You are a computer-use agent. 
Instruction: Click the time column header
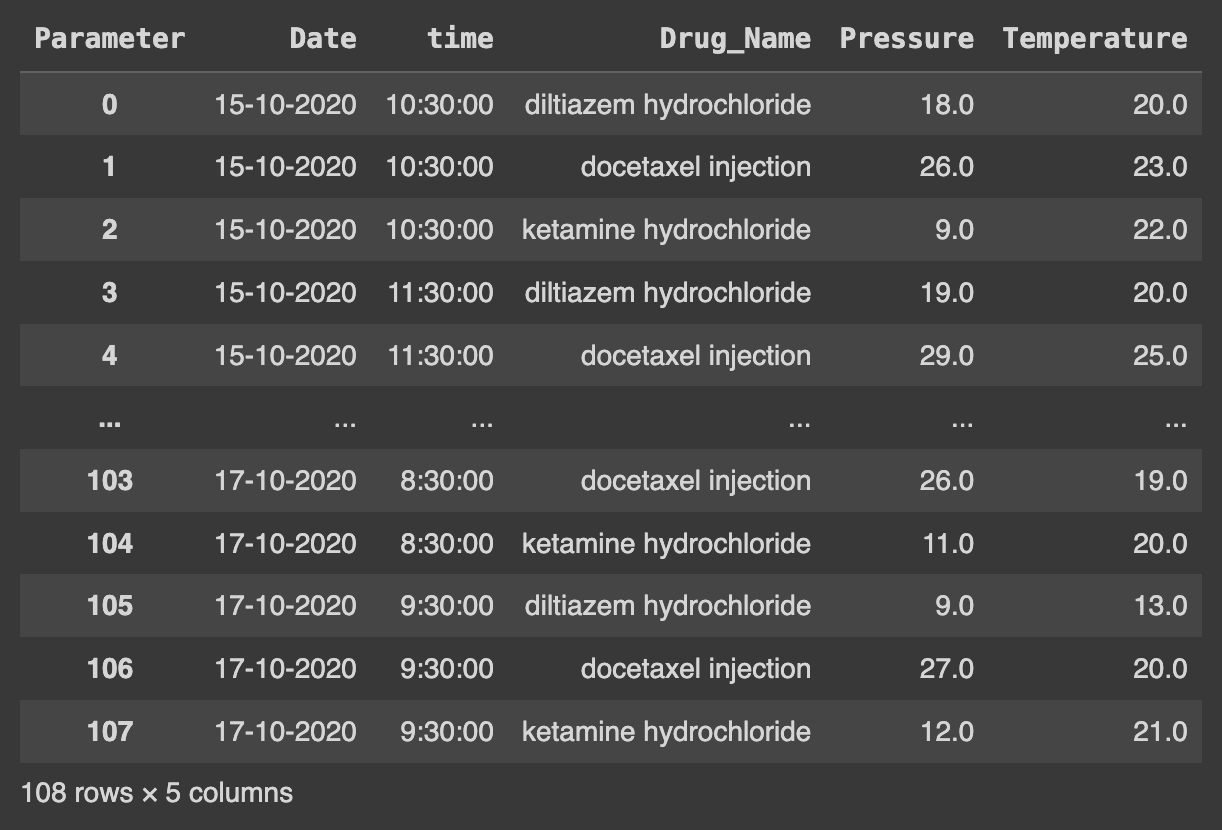click(460, 39)
